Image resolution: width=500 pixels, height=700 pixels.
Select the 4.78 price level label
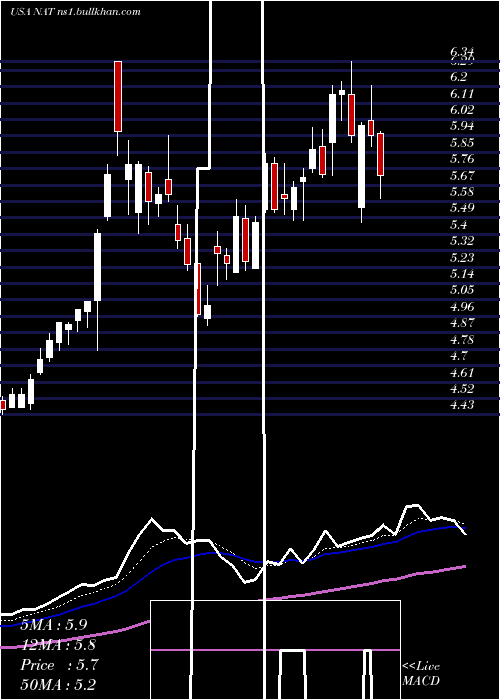(x=462, y=339)
